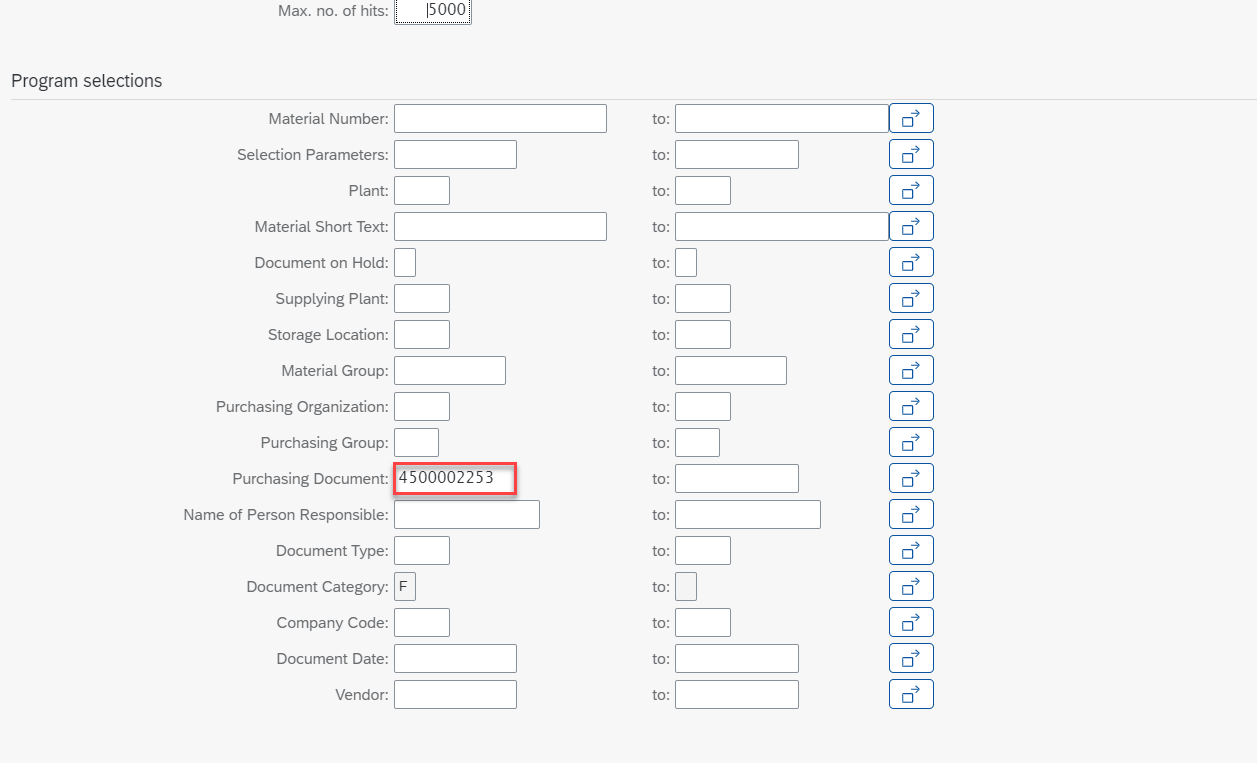The height and width of the screenshot is (763, 1257).
Task: Open multiple selection for Purchasing Group
Action: click(911, 442)
